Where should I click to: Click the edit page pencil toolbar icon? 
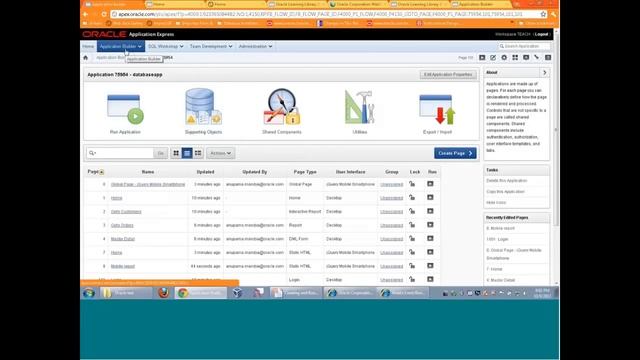coord(493,58)
